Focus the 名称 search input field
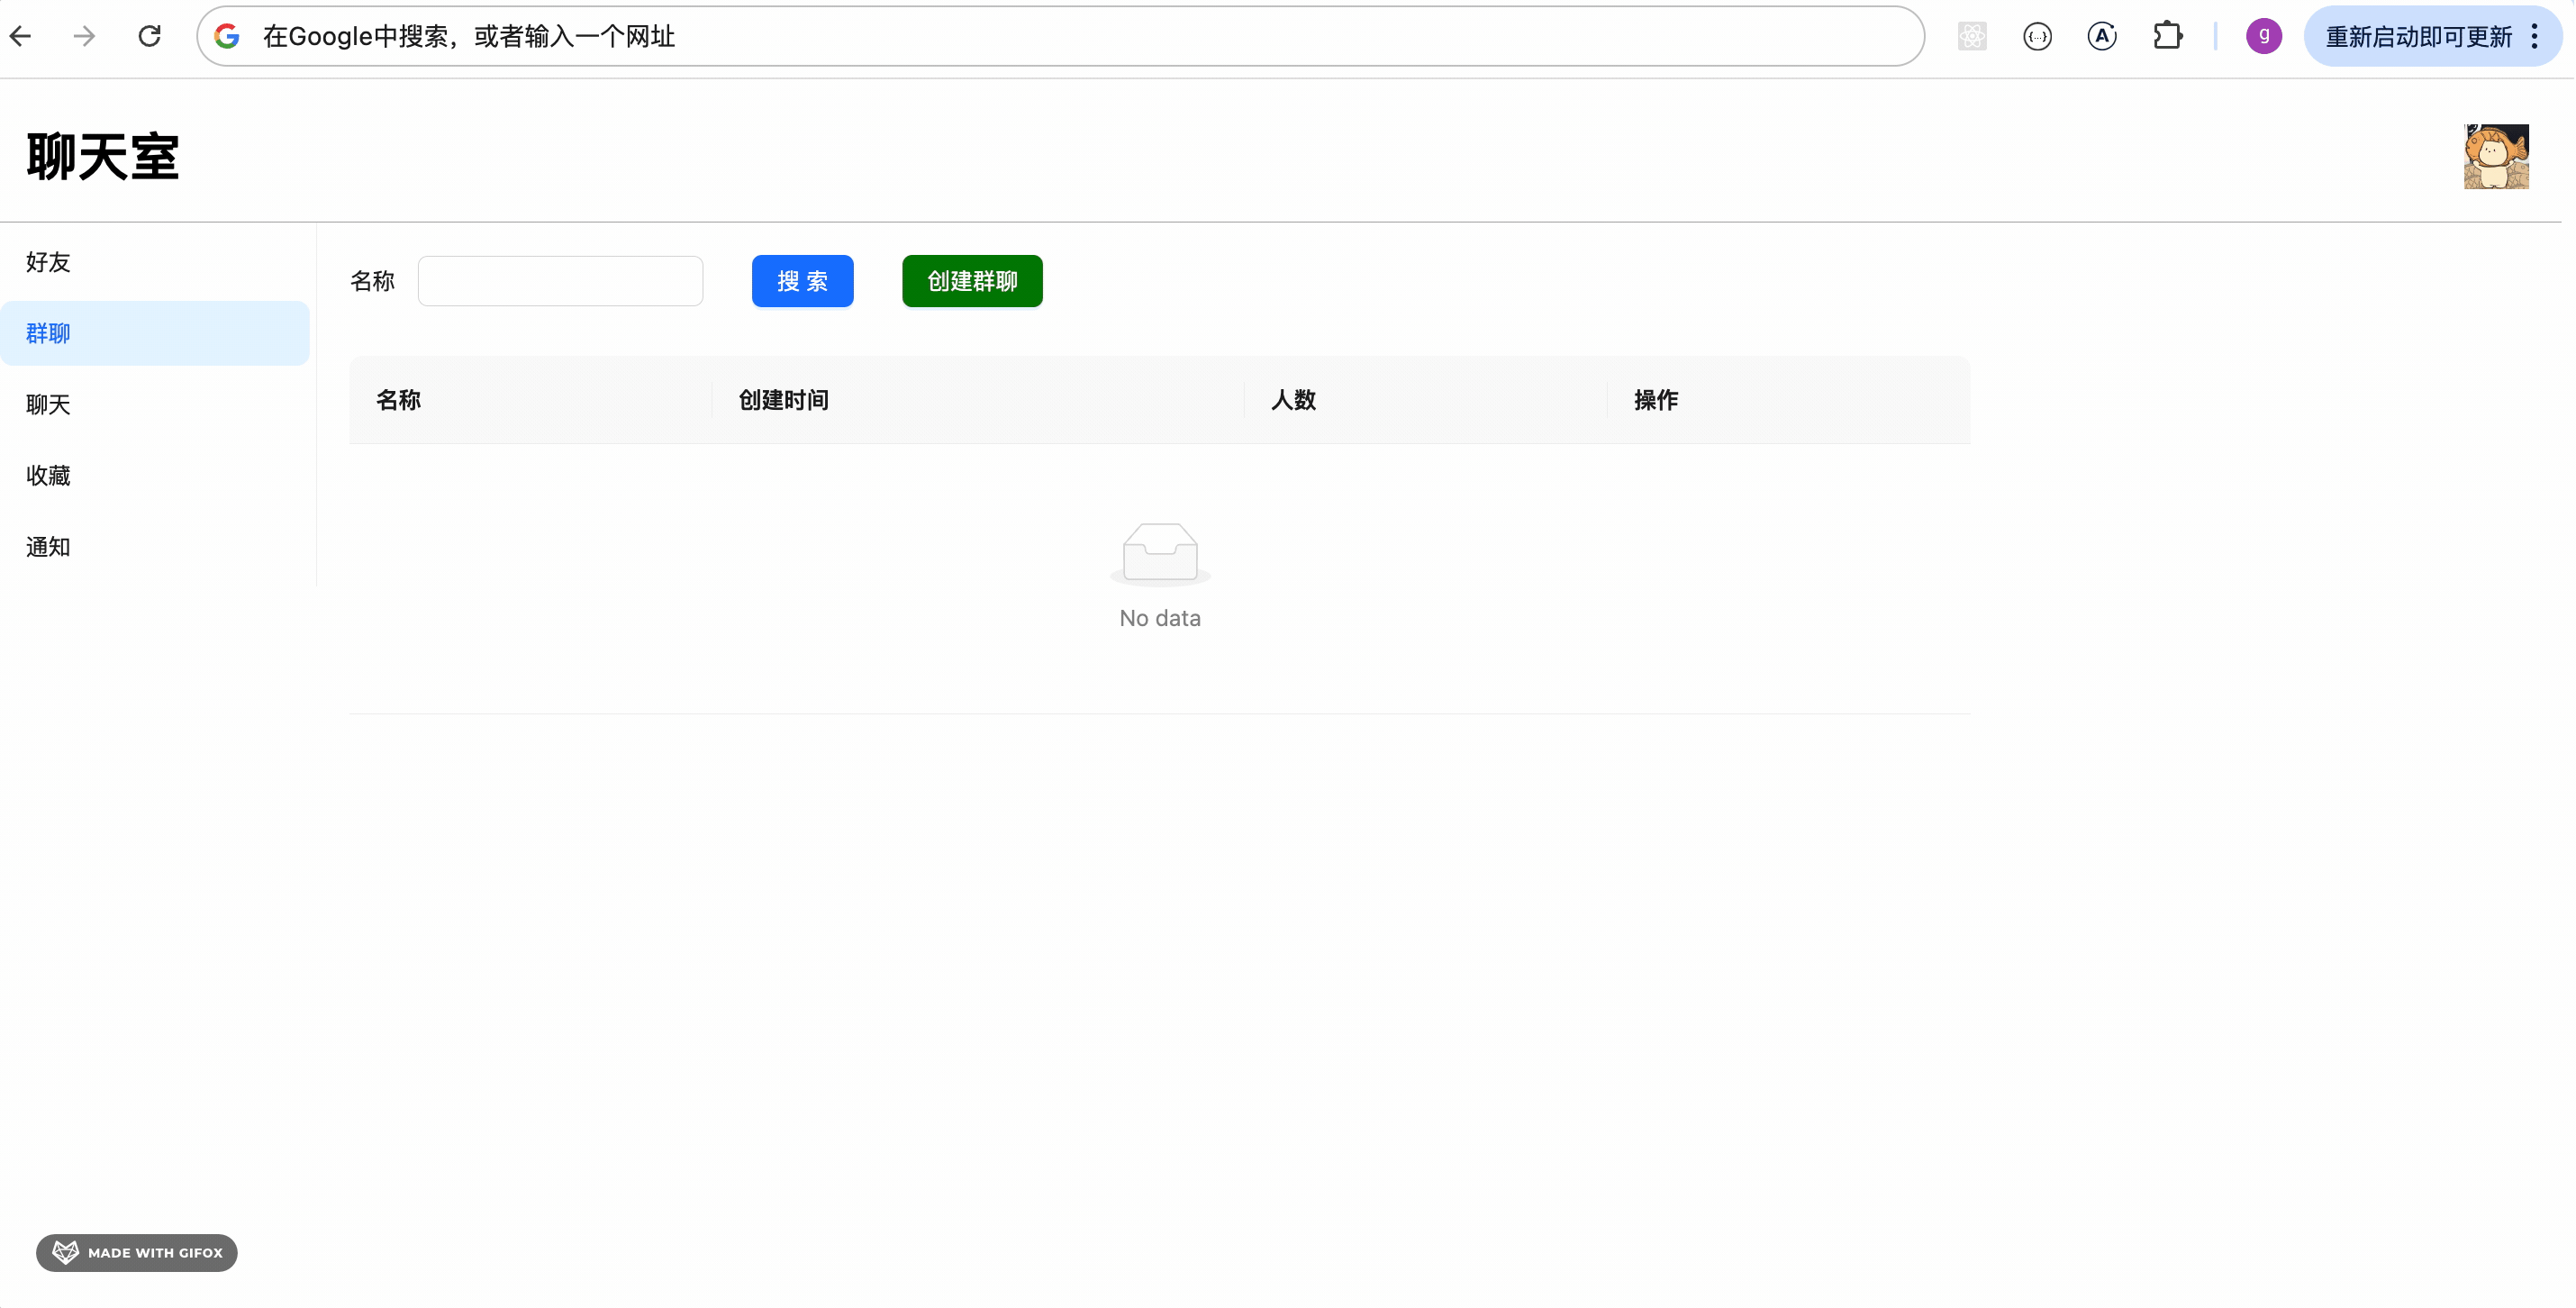The height and width of the screenshot is (1308, 2576). click(x=560, y=281)
